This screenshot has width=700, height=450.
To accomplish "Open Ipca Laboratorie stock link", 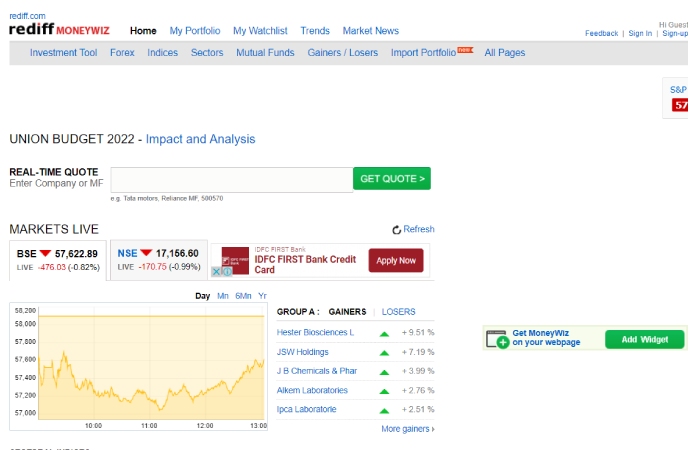I will [x=306, y=409].
